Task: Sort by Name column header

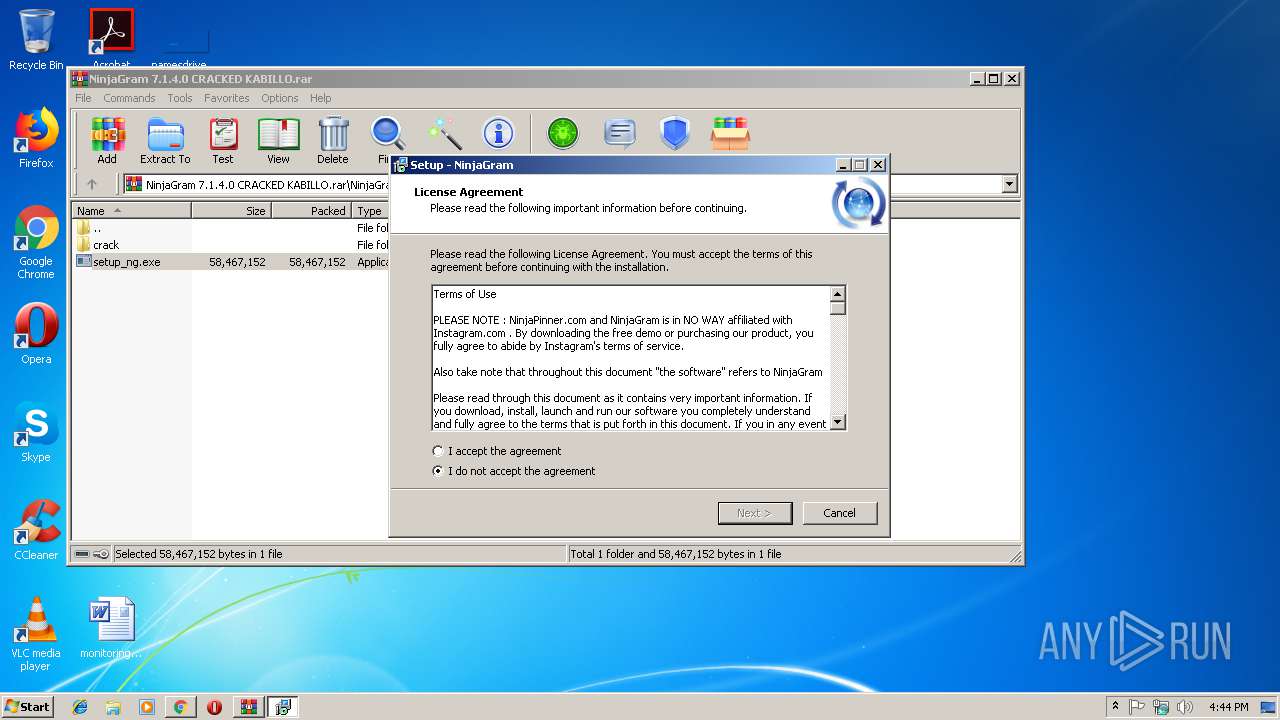Action: click(x=131, y=211)
